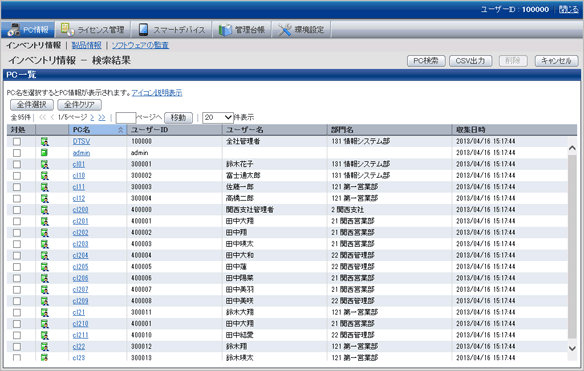Click PC status icon in cl210 row

45,324
